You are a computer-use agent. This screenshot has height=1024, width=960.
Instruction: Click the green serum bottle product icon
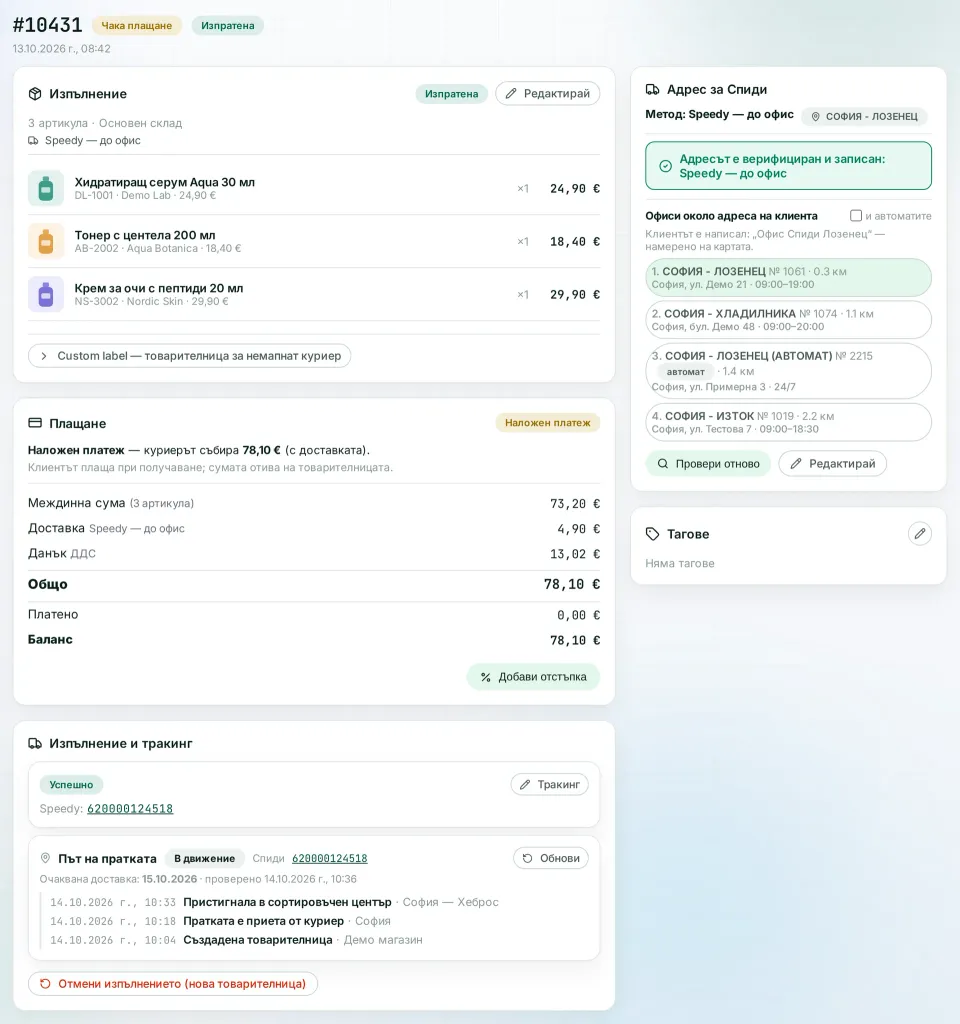46,188
